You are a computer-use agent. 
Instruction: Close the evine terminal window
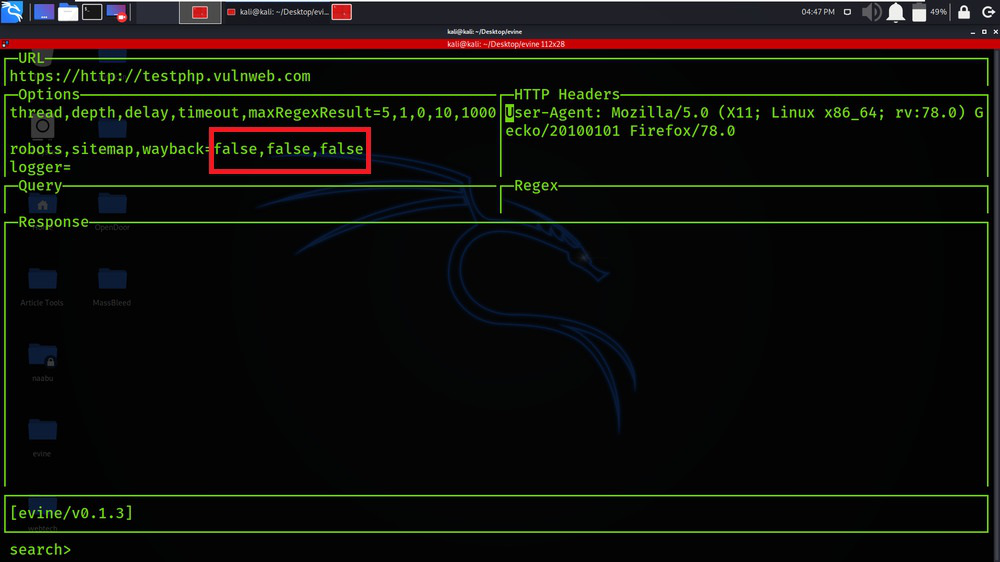[995, 32]
